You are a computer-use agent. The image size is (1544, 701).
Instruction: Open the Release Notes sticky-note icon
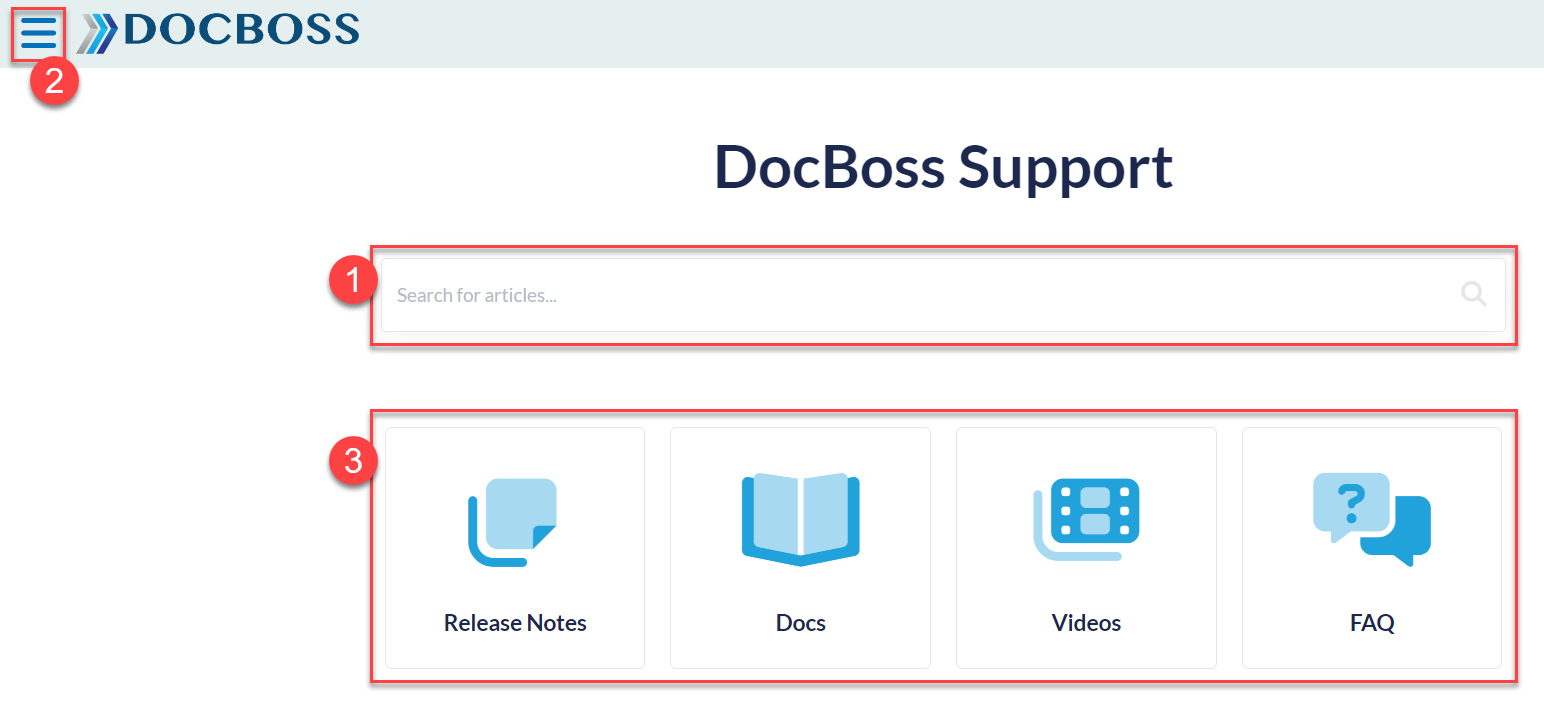coord(513,522)
